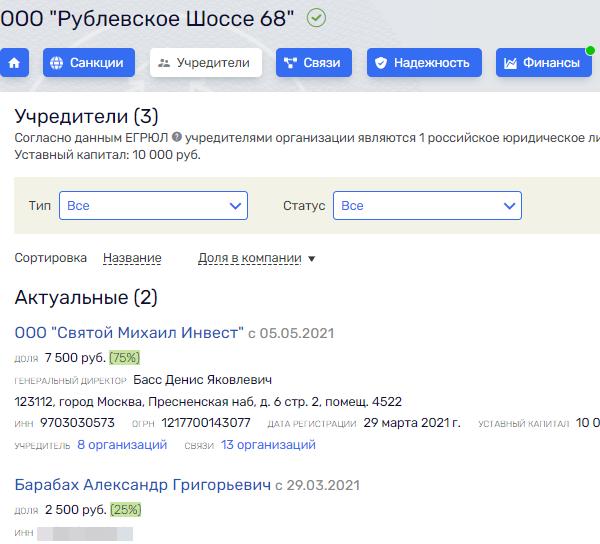Click director name Басс Денис Яковлевич
This screenshot has height=544, width=600.
pos(202,380)
